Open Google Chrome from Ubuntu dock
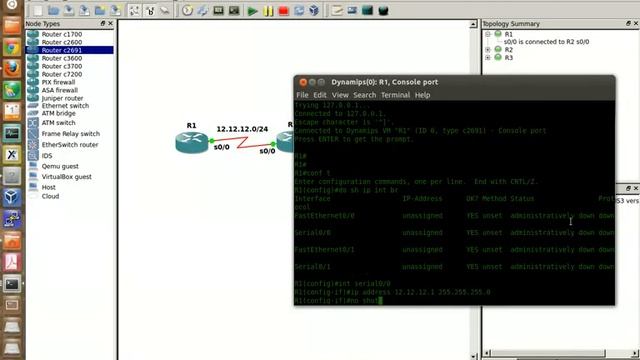Image resolution: width=640 pixels, height=360 pixels. pos(12,48)
